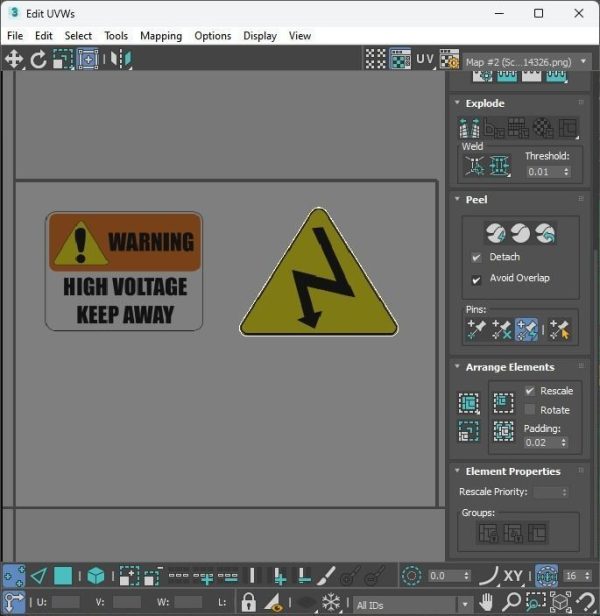The image size is (600, 616).
Task: Toggle the Detach checkbox
Action: (476, 258)
